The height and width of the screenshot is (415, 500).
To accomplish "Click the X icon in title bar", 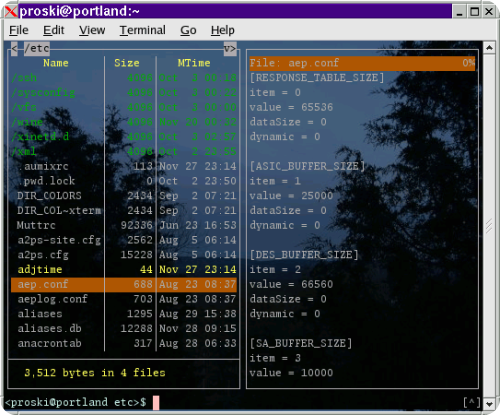I will pyautogui.click(x=11, y=11).
